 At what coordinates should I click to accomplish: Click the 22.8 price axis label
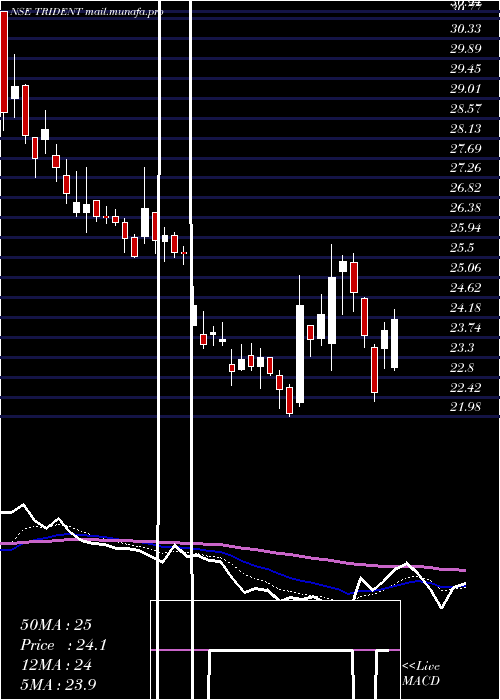click(462, 367)
